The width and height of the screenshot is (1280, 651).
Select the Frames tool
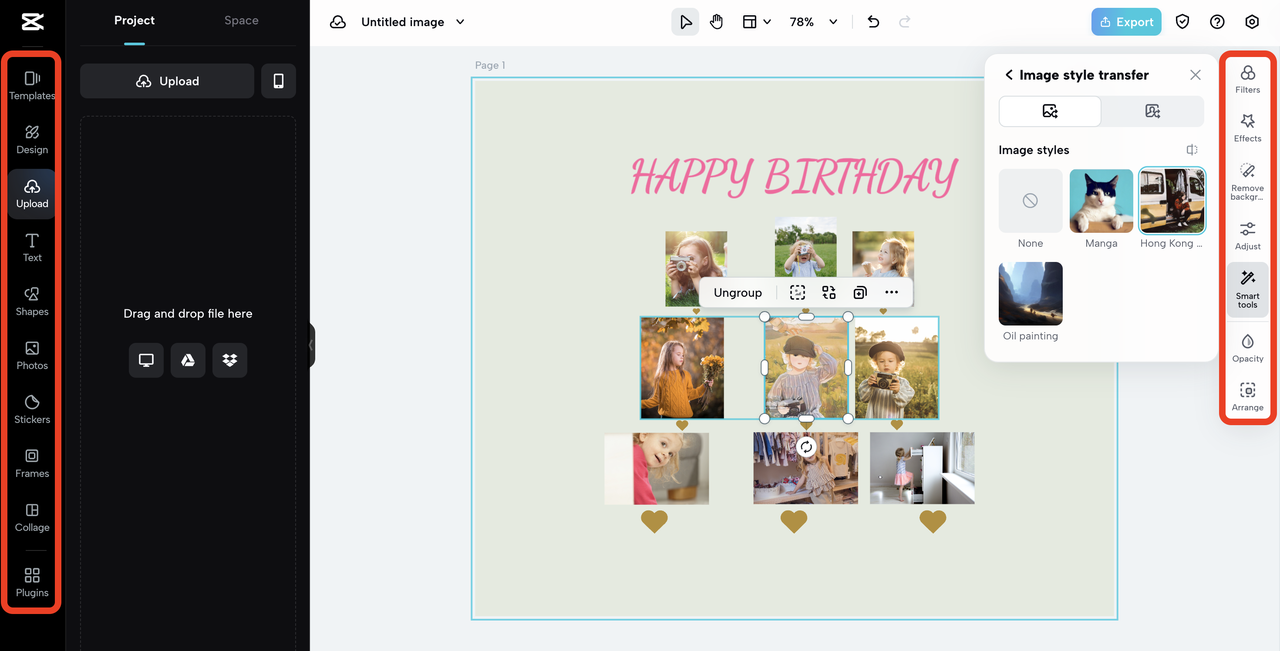coord(32,463)
